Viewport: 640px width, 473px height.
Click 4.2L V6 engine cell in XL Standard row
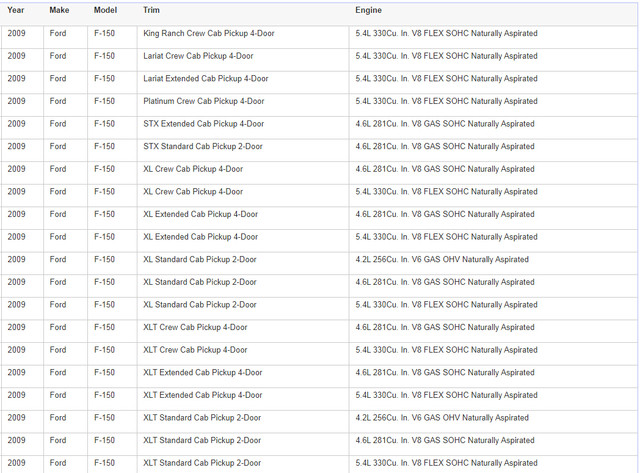coord(442,259)
